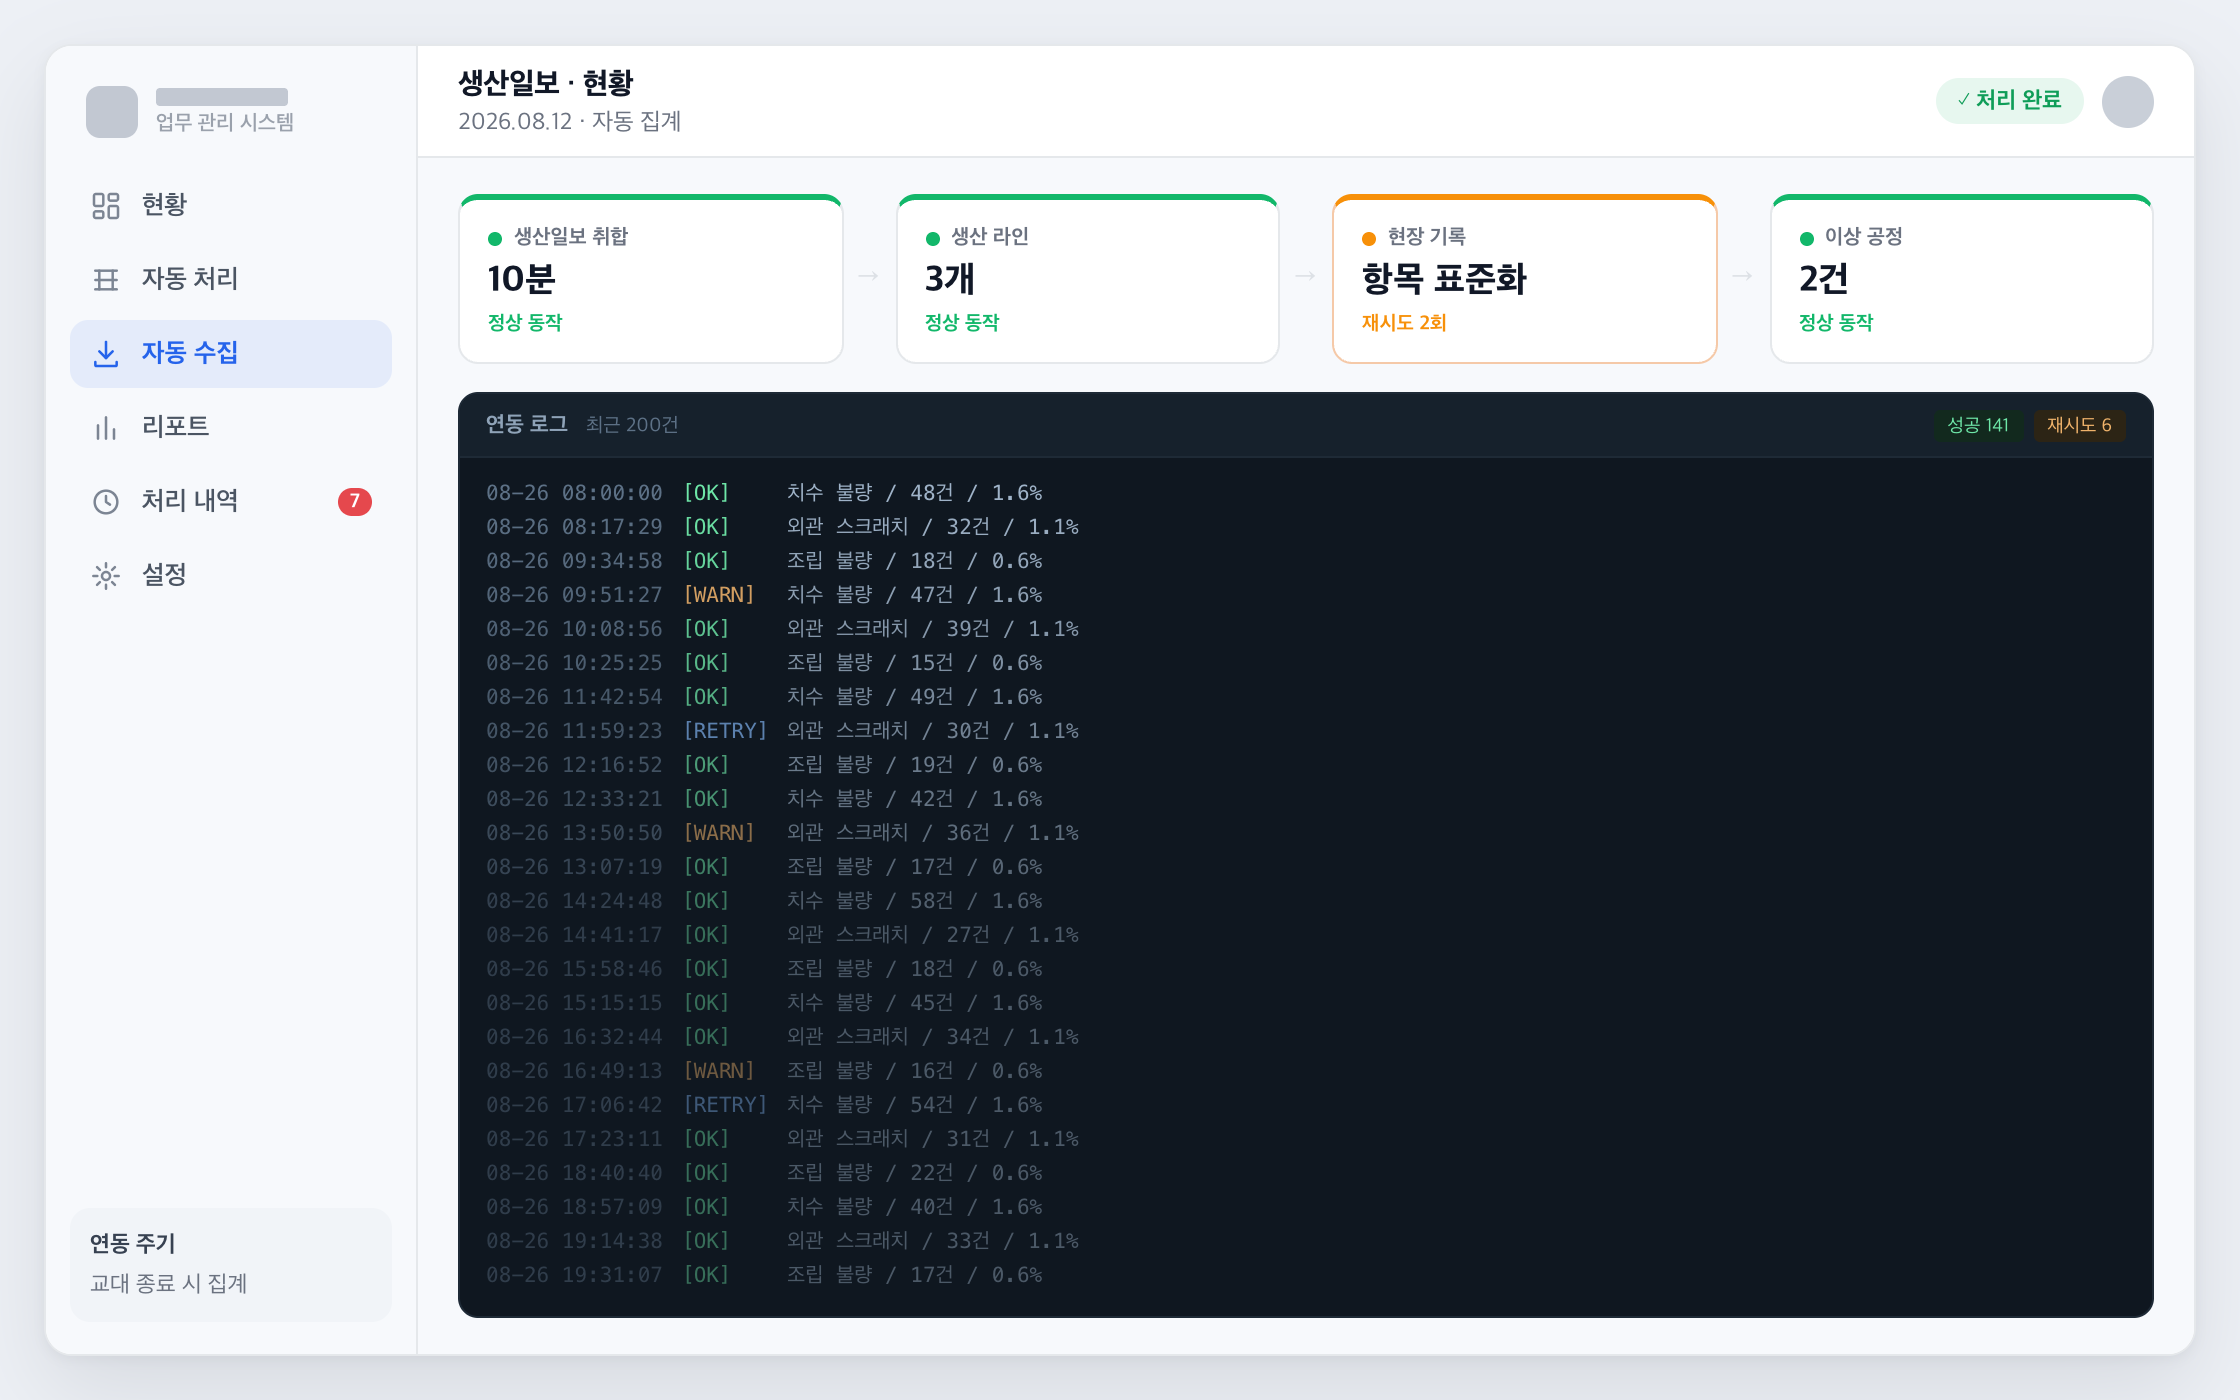Open the 생산일보 취합 10분 card
This screenshot has height=1400, width=2240.
651,279
